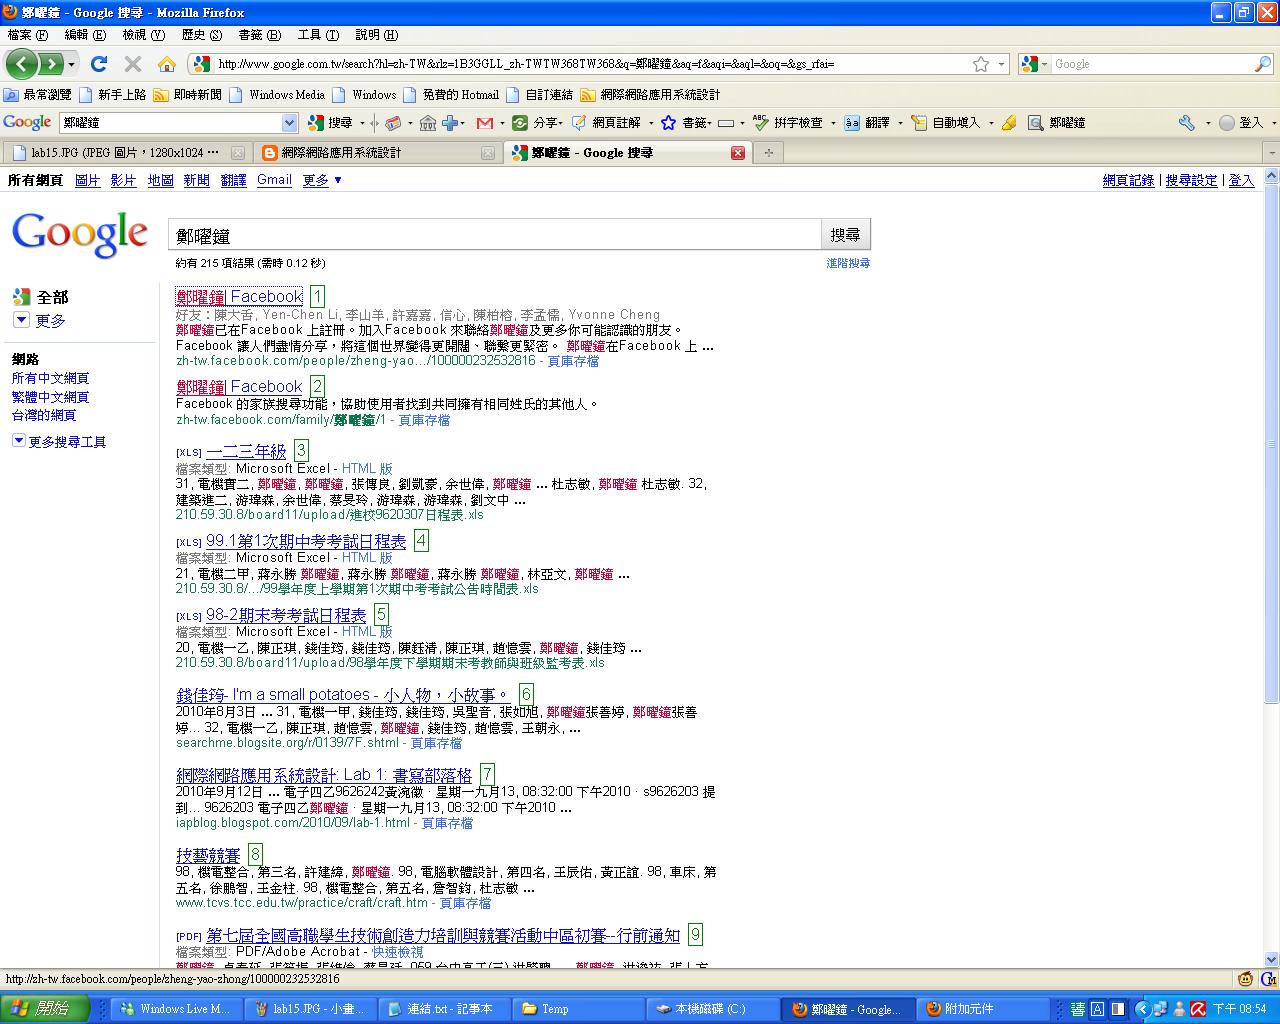Click the Greasemonkey face icon in status bar

[1246, 980]
